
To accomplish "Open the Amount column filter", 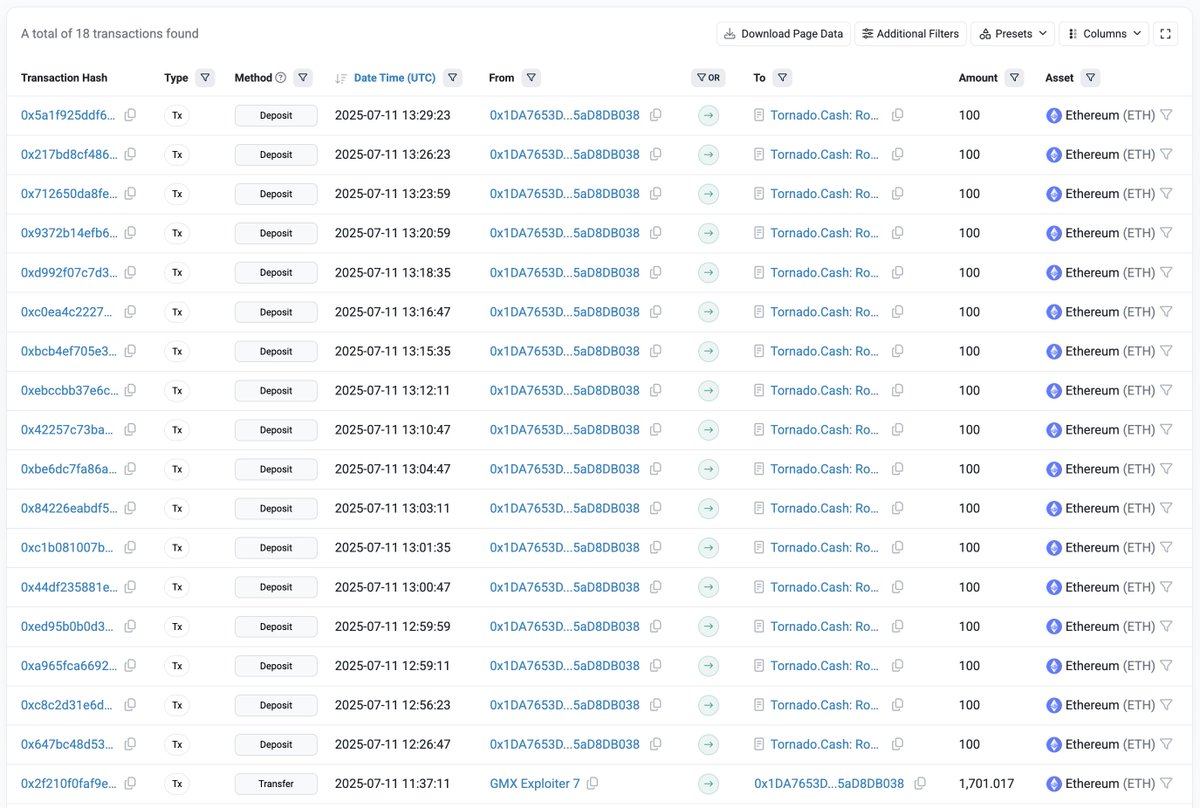I will coord(1015,78).
